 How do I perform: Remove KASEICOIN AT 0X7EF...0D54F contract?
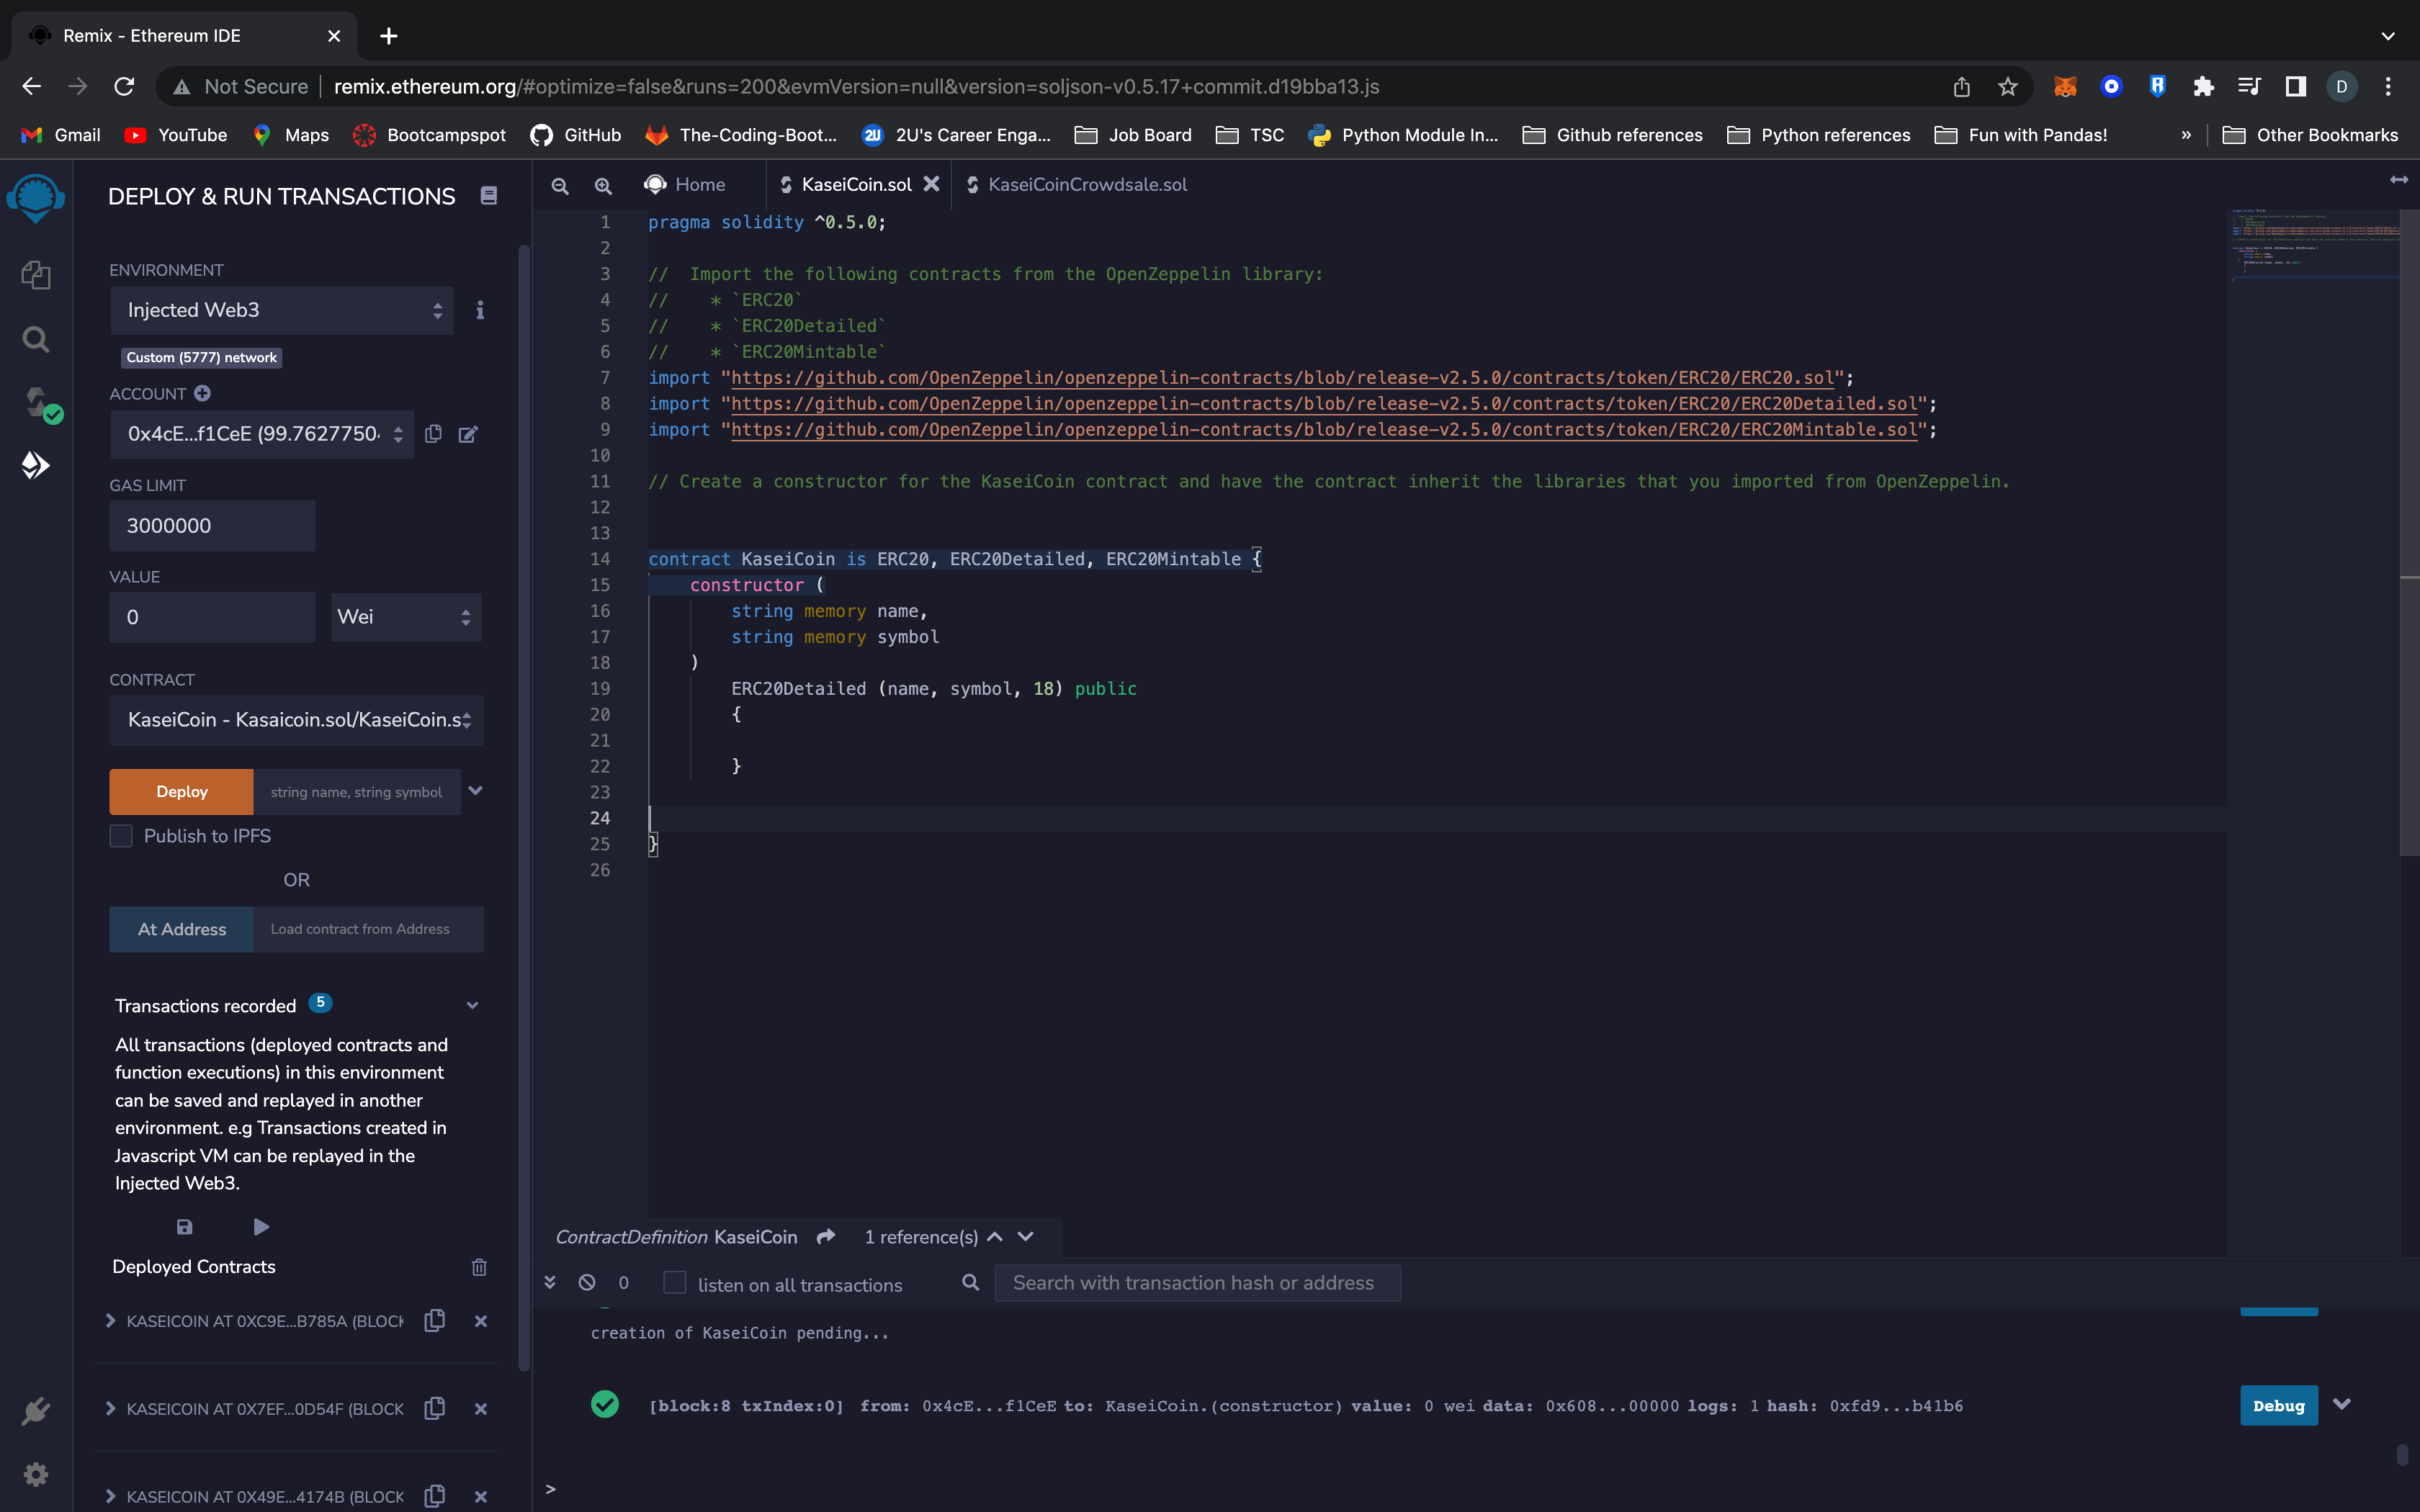pos(481,1409)
